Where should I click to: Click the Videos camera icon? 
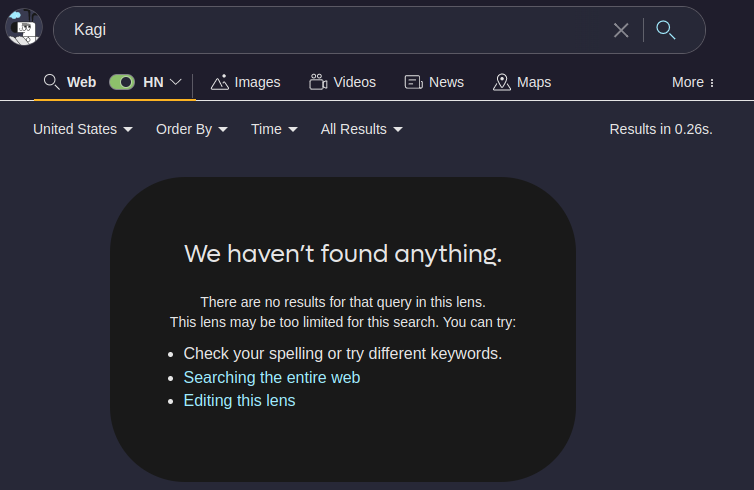coord(318,82)
